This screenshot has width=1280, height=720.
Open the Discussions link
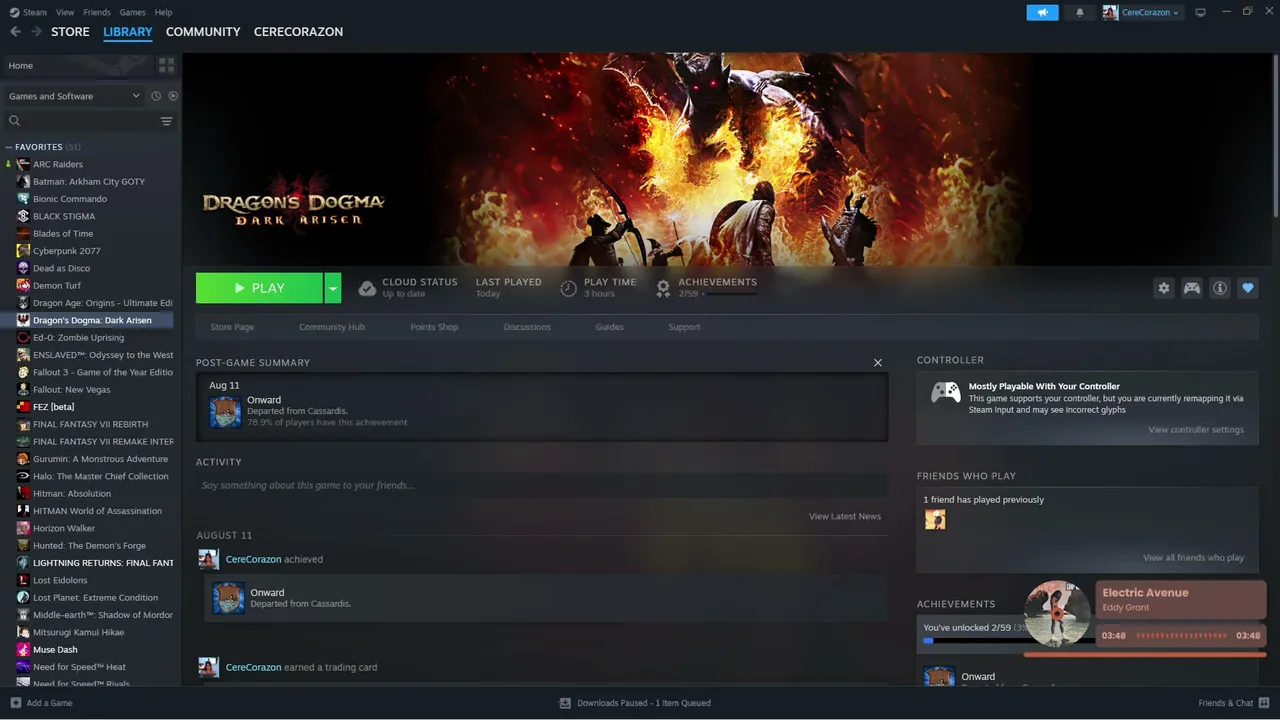[527, 327]
